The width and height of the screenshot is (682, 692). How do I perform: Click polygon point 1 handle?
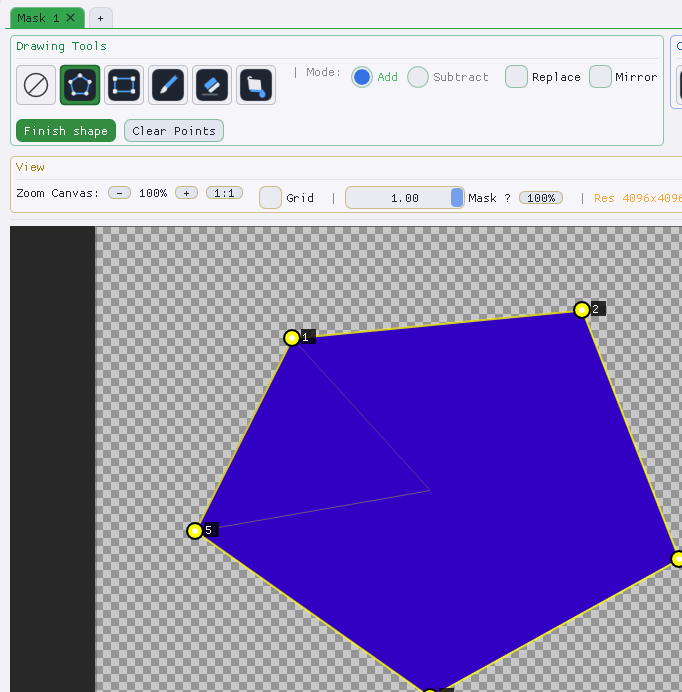click(x=292, y=338)
